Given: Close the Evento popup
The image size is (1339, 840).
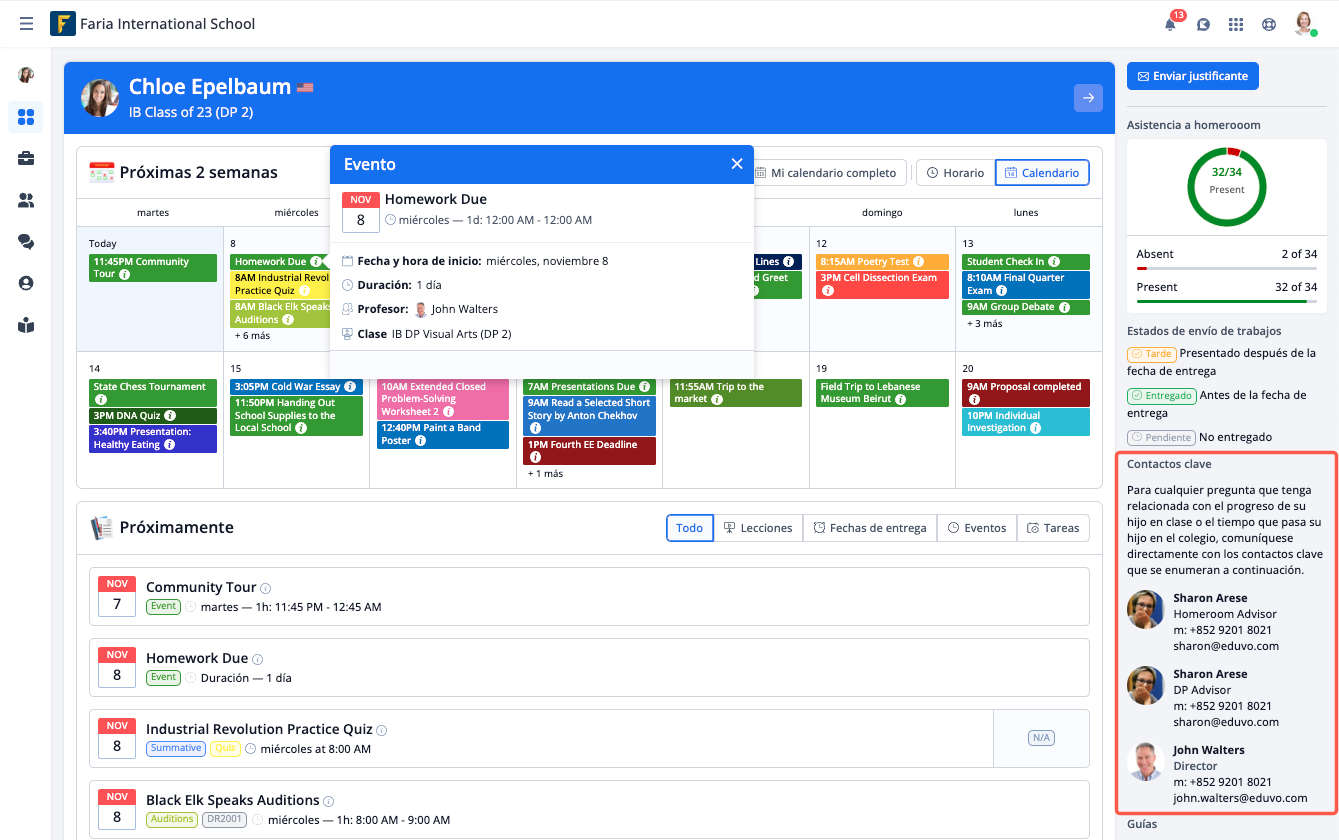Looking at the screenshot, I should point(737,164).
